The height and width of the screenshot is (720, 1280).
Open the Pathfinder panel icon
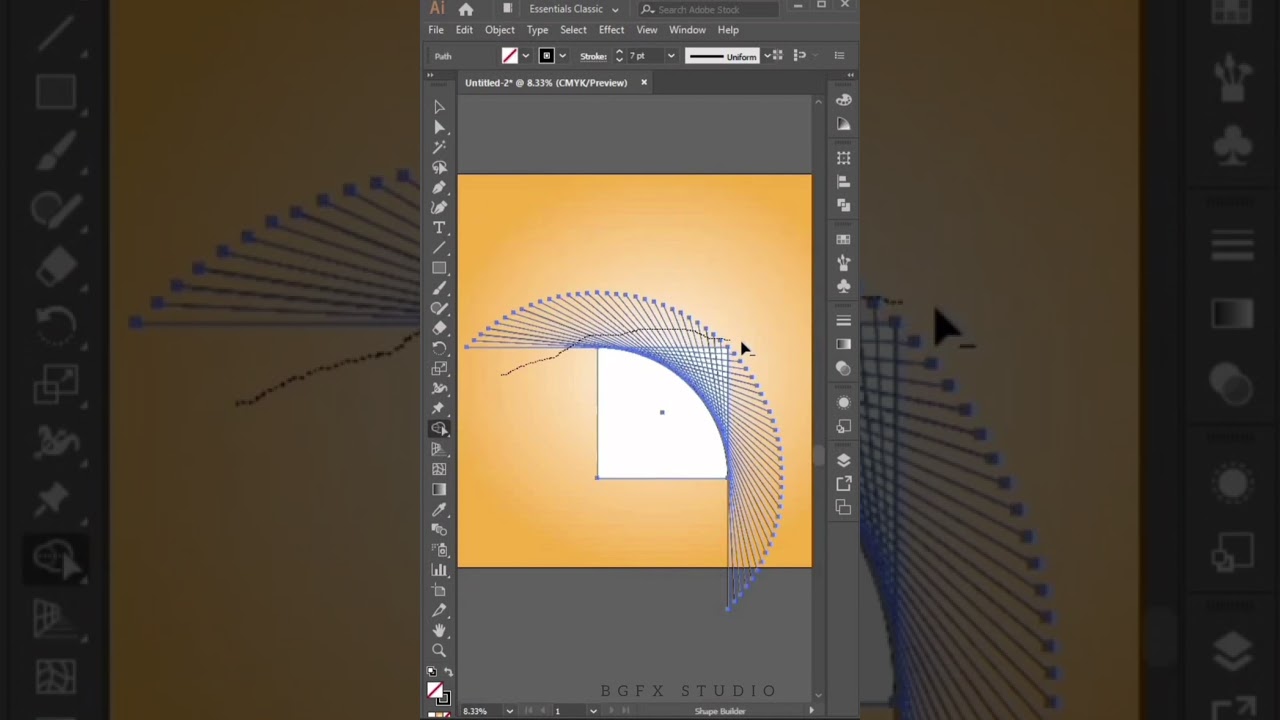click(x=844, y=205)
